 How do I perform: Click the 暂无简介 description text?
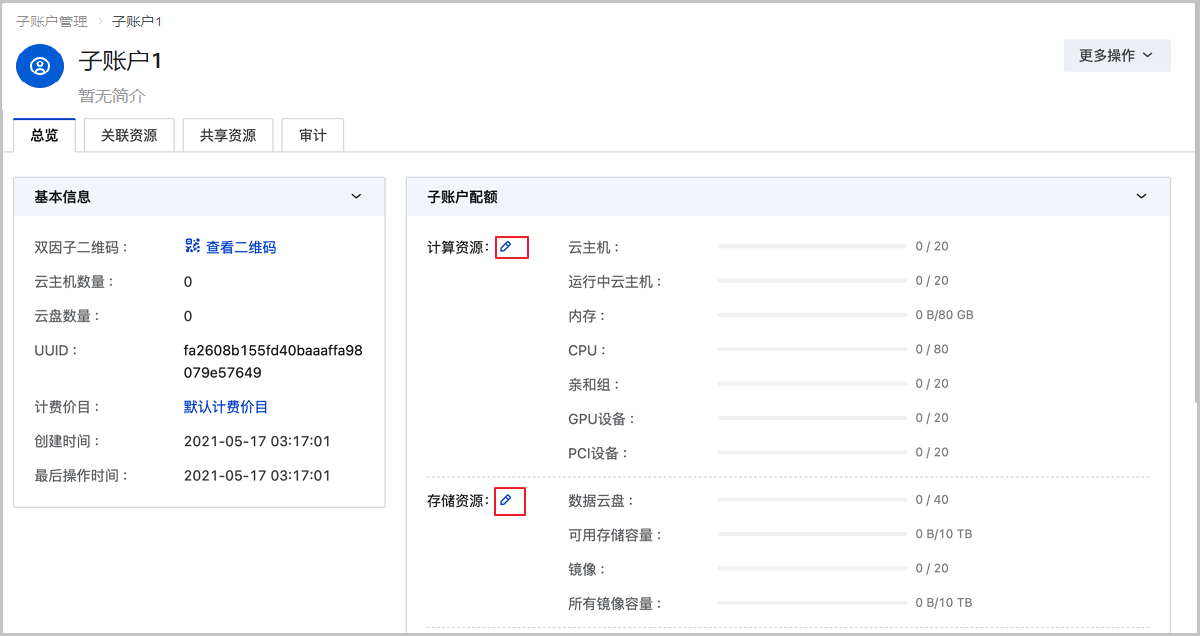[x=112, y=96]
